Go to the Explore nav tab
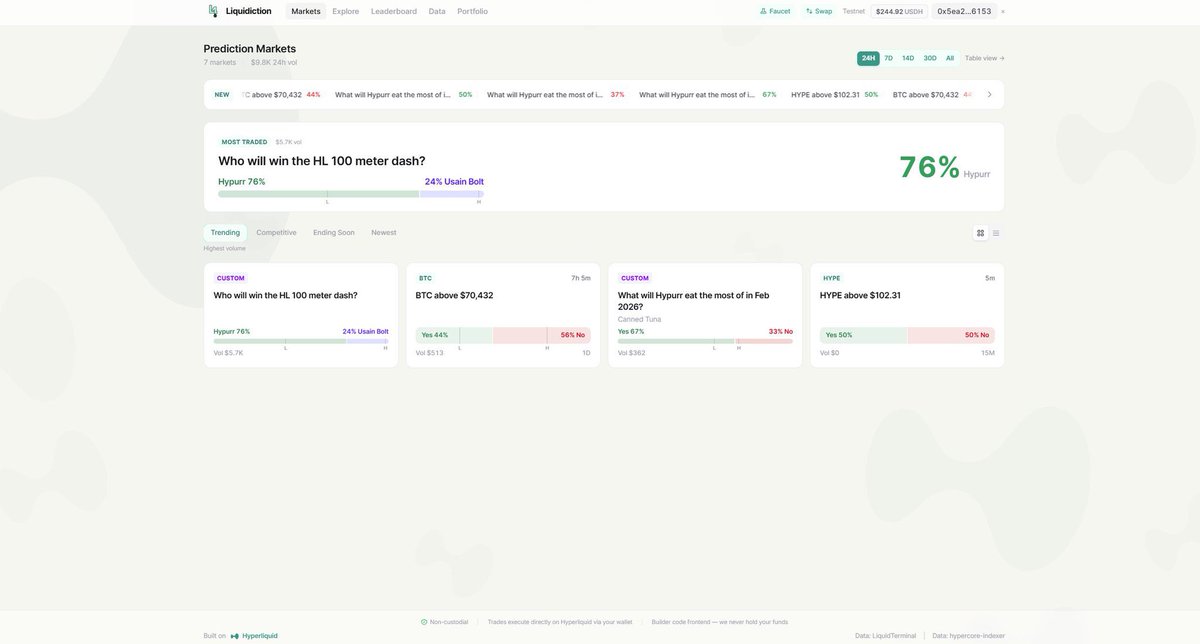Screen dimensions: 1200x644 point(346,11)
